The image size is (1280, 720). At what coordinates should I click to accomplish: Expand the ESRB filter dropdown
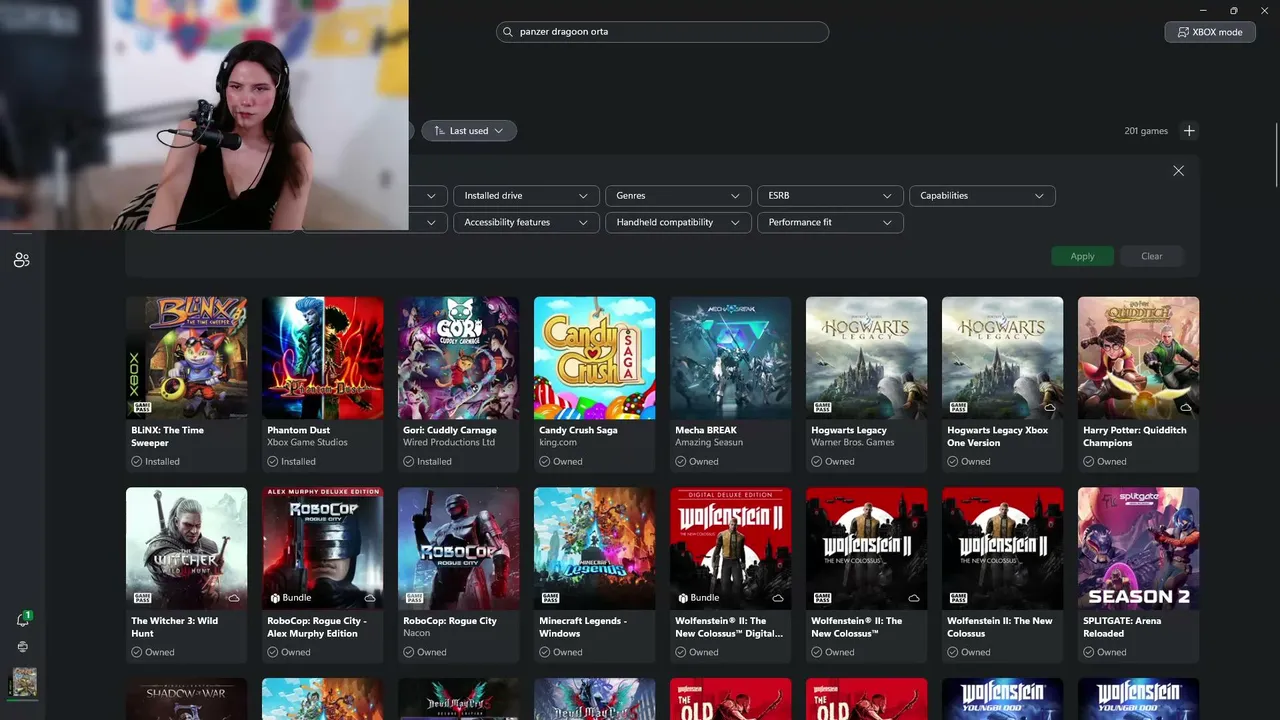[x=830, y=196]
